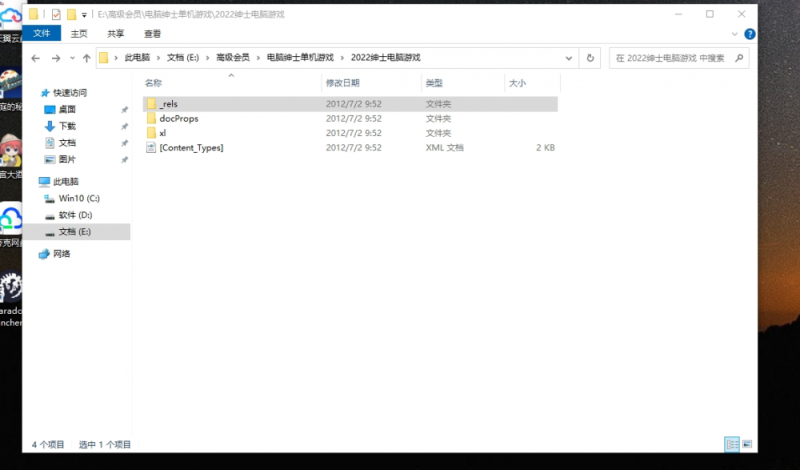Select the 文档 (E:) drive
Image resolution: width=800 pixels, height=470 pixels.
coord(74,232)
